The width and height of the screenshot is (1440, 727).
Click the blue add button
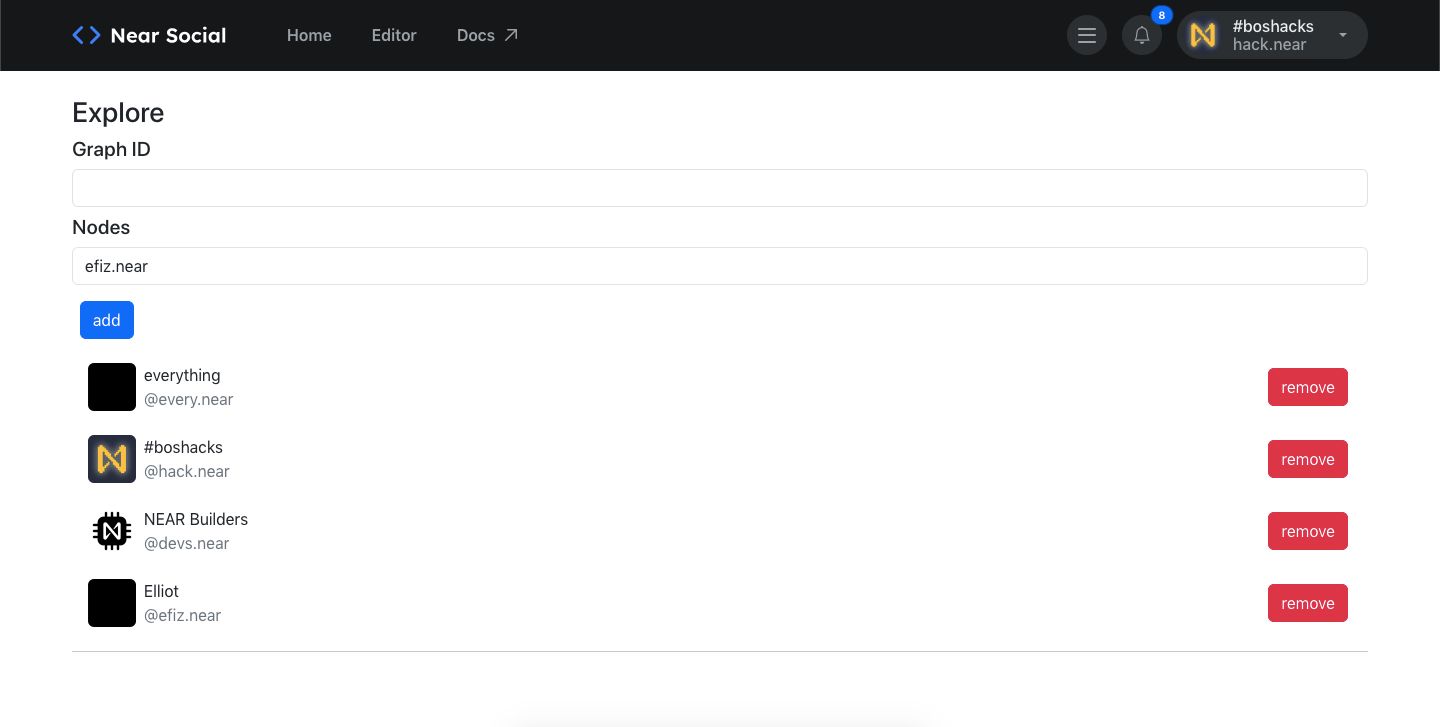(107, 320)
